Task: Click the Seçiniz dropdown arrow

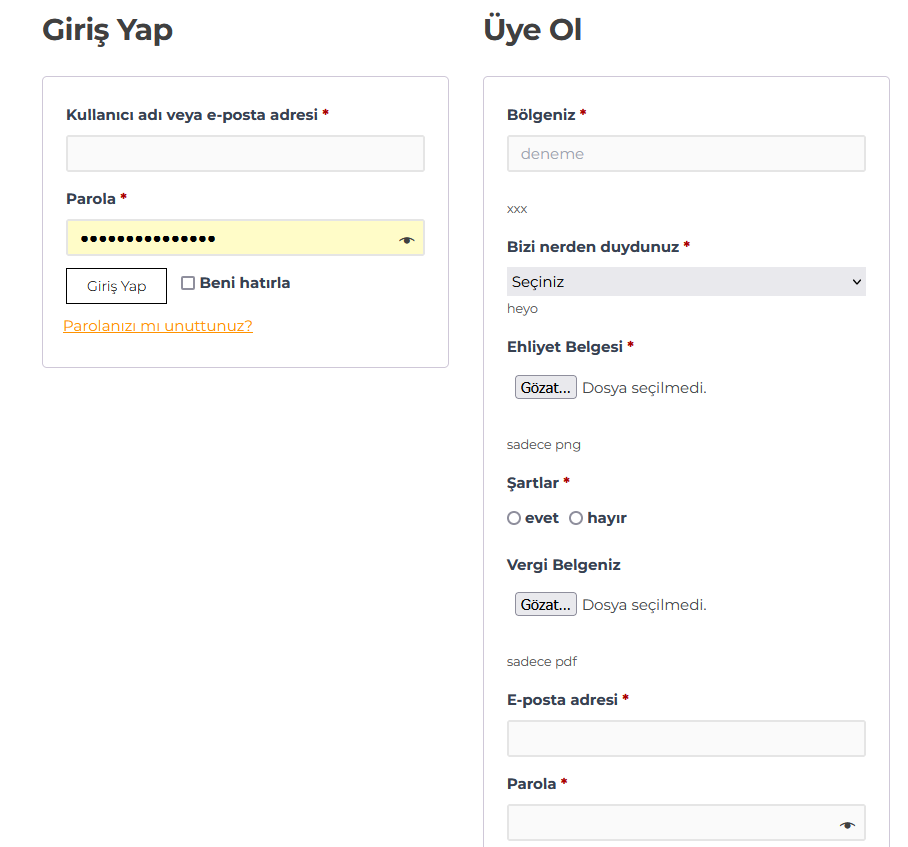Action: [x=856, y=282]
